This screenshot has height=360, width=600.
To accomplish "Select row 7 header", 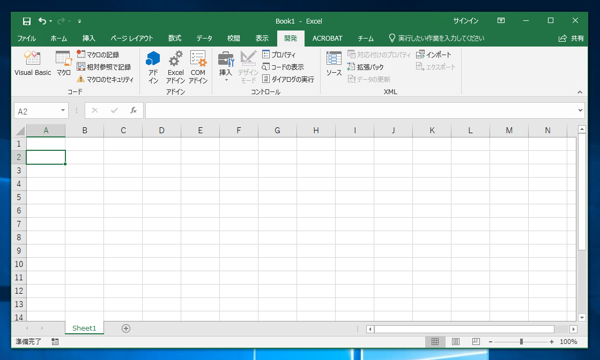I will tap(19, 224).
